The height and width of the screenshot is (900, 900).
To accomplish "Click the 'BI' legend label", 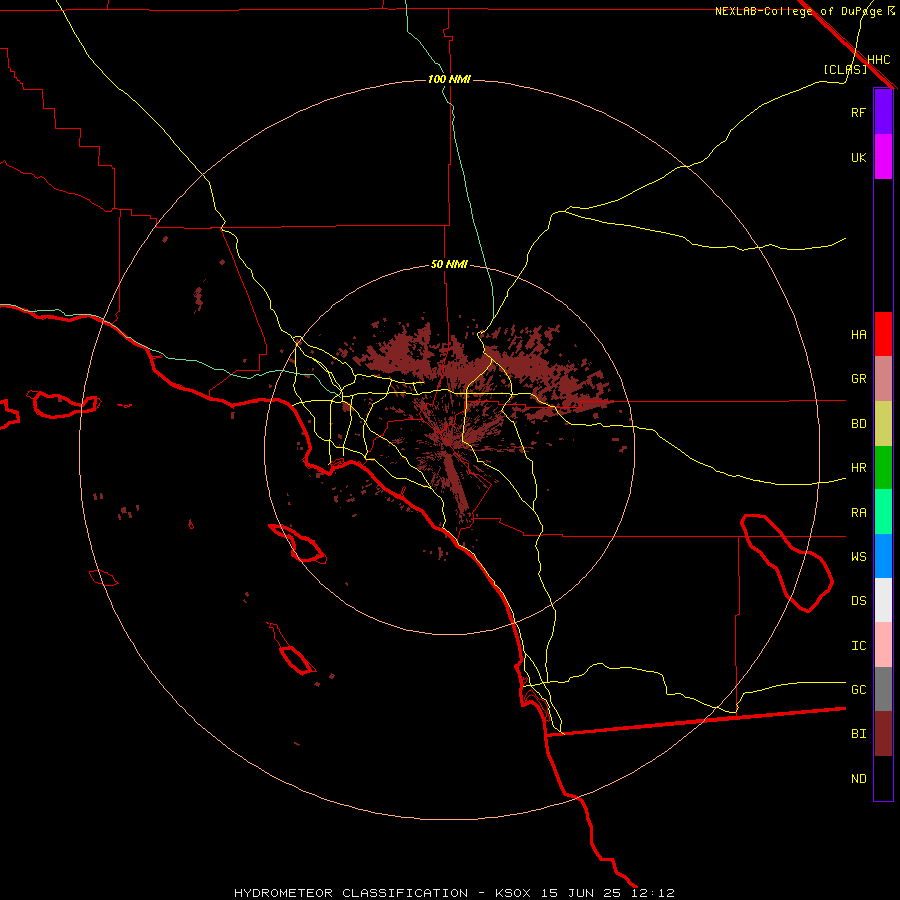I will pyautogui.click(x=858, y=734).
